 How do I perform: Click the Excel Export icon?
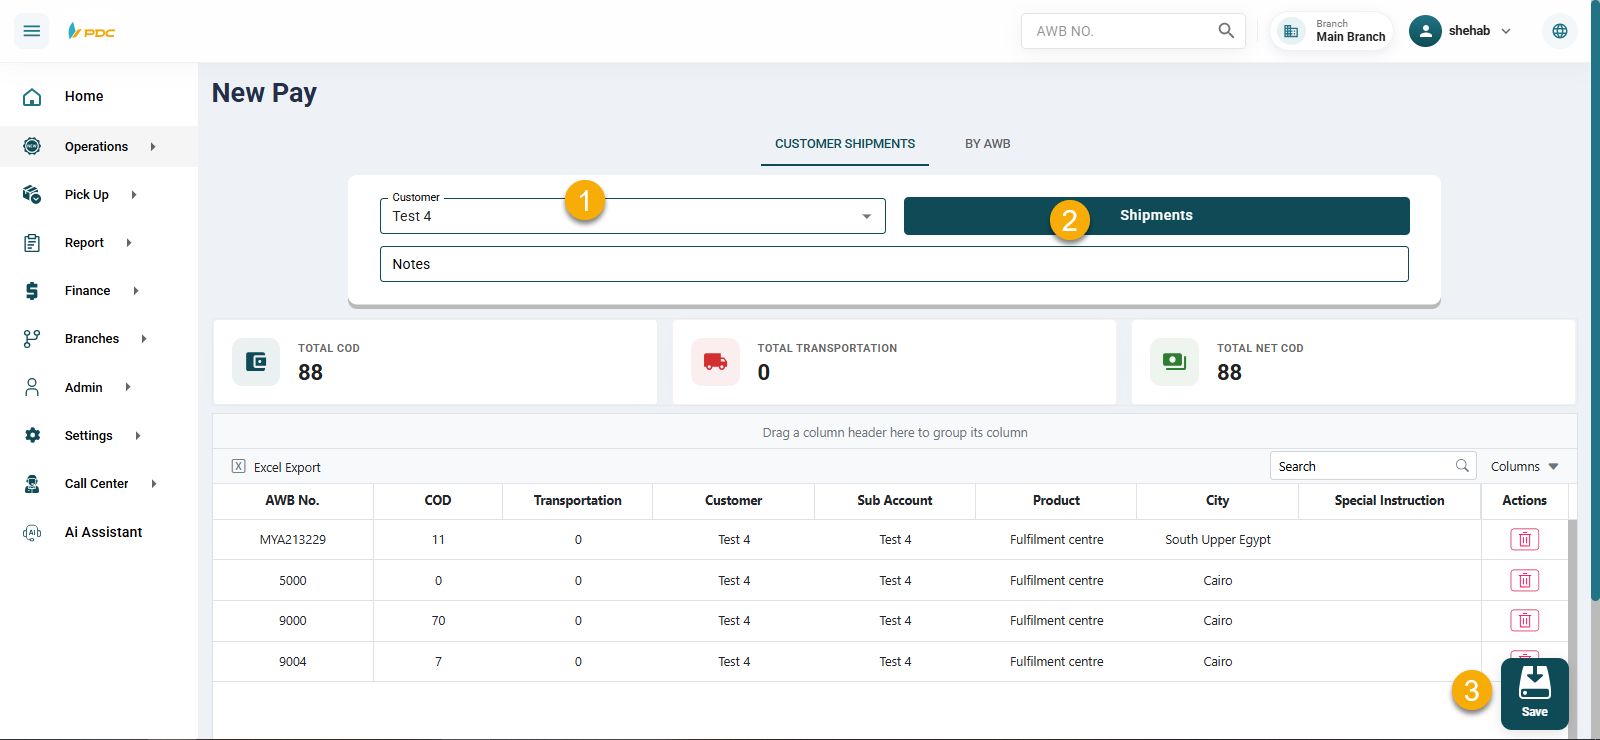click(239, 467)
